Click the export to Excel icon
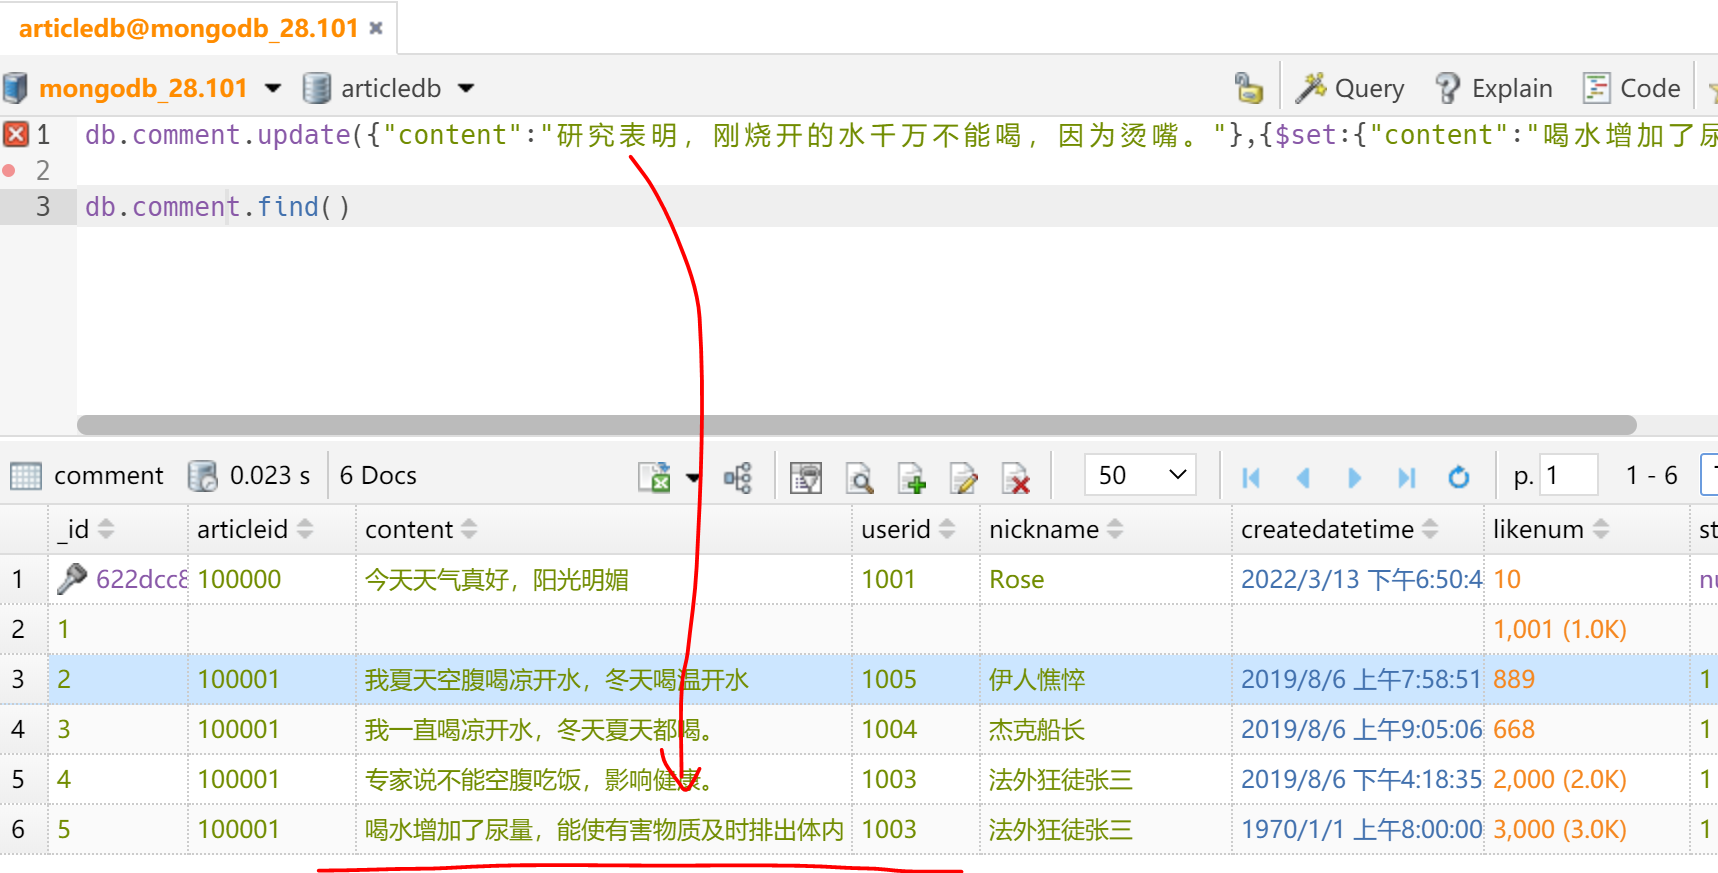Viewport: 1718px width, 873px height. [655, 478]
